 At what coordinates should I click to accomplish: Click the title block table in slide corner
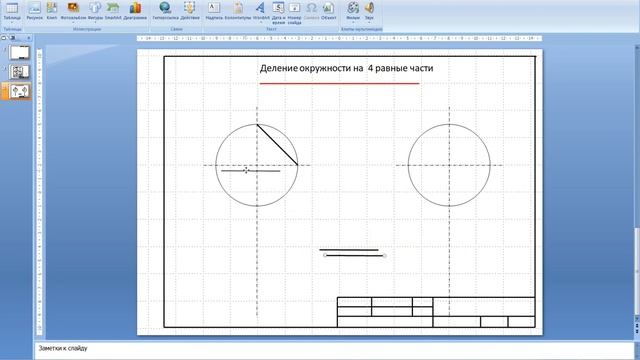[436, 312]
